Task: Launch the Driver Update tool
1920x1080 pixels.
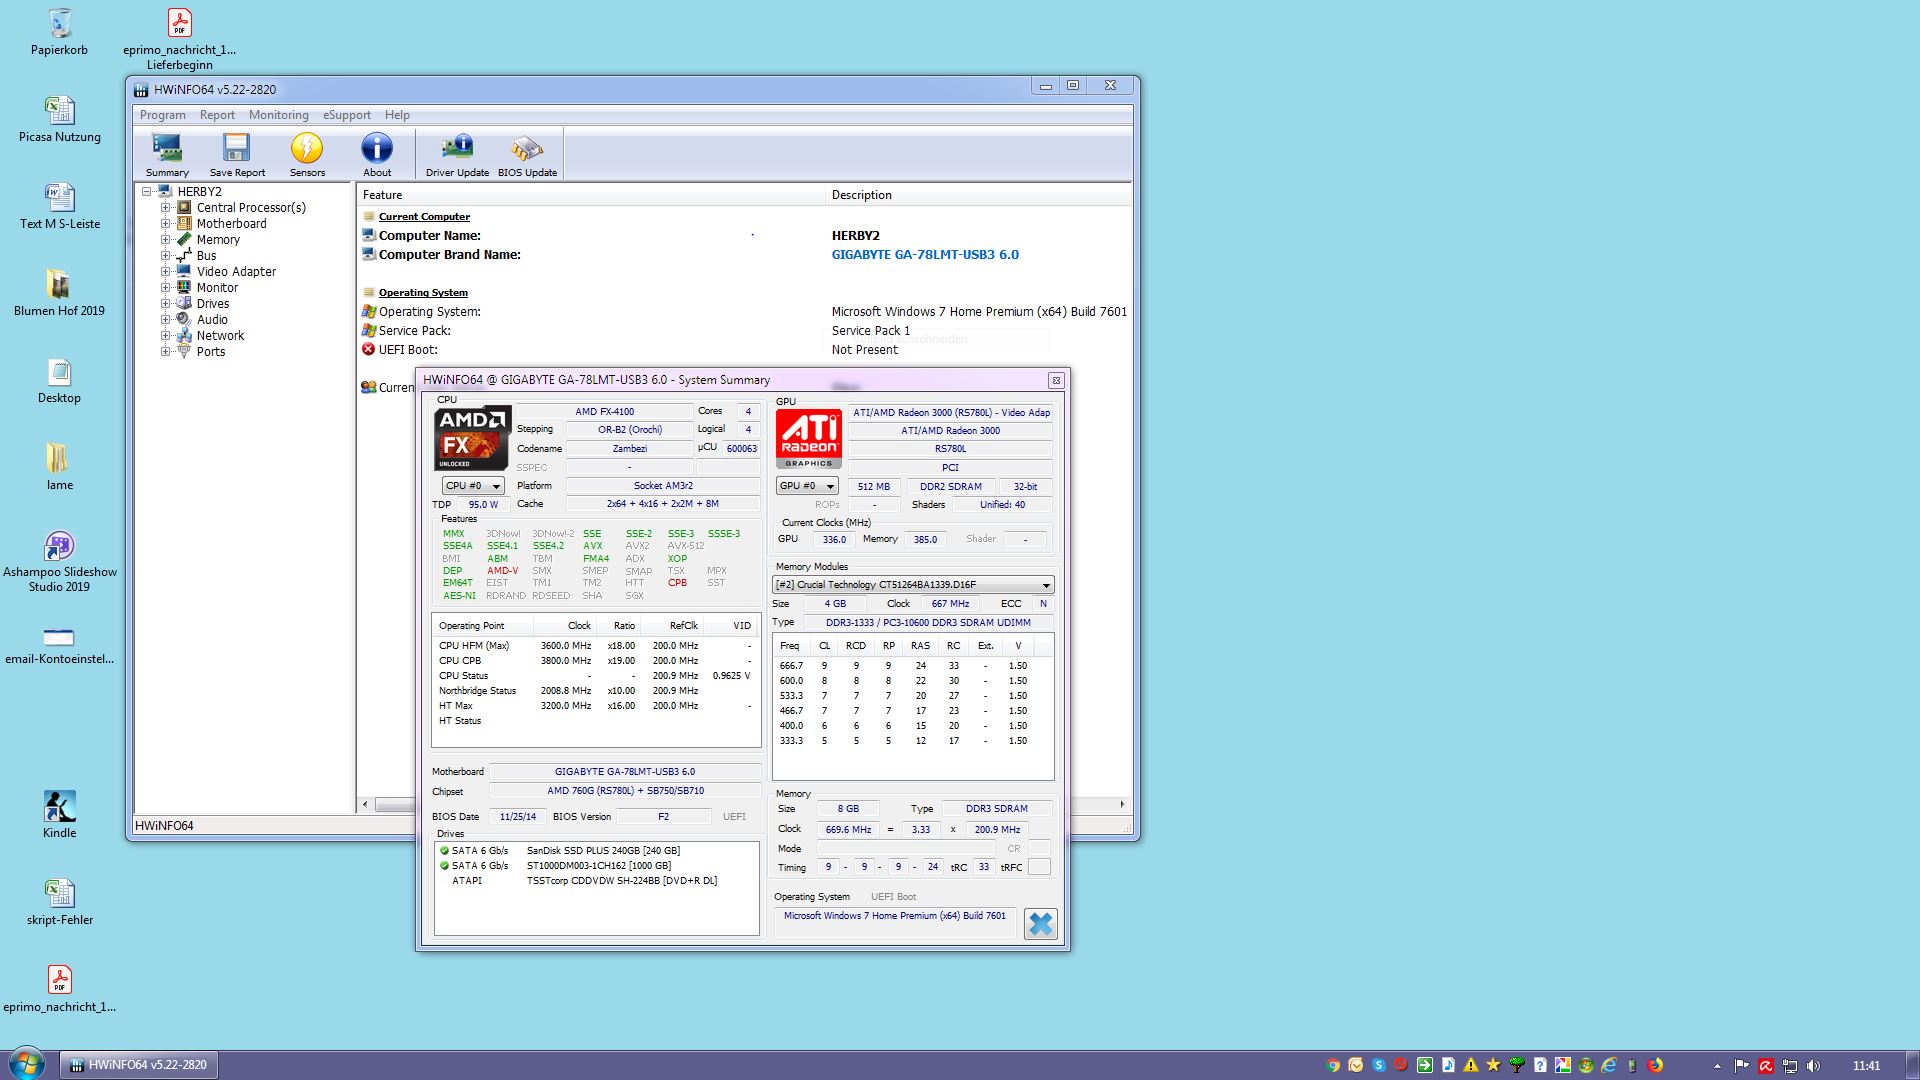Action: pos(457,154)
